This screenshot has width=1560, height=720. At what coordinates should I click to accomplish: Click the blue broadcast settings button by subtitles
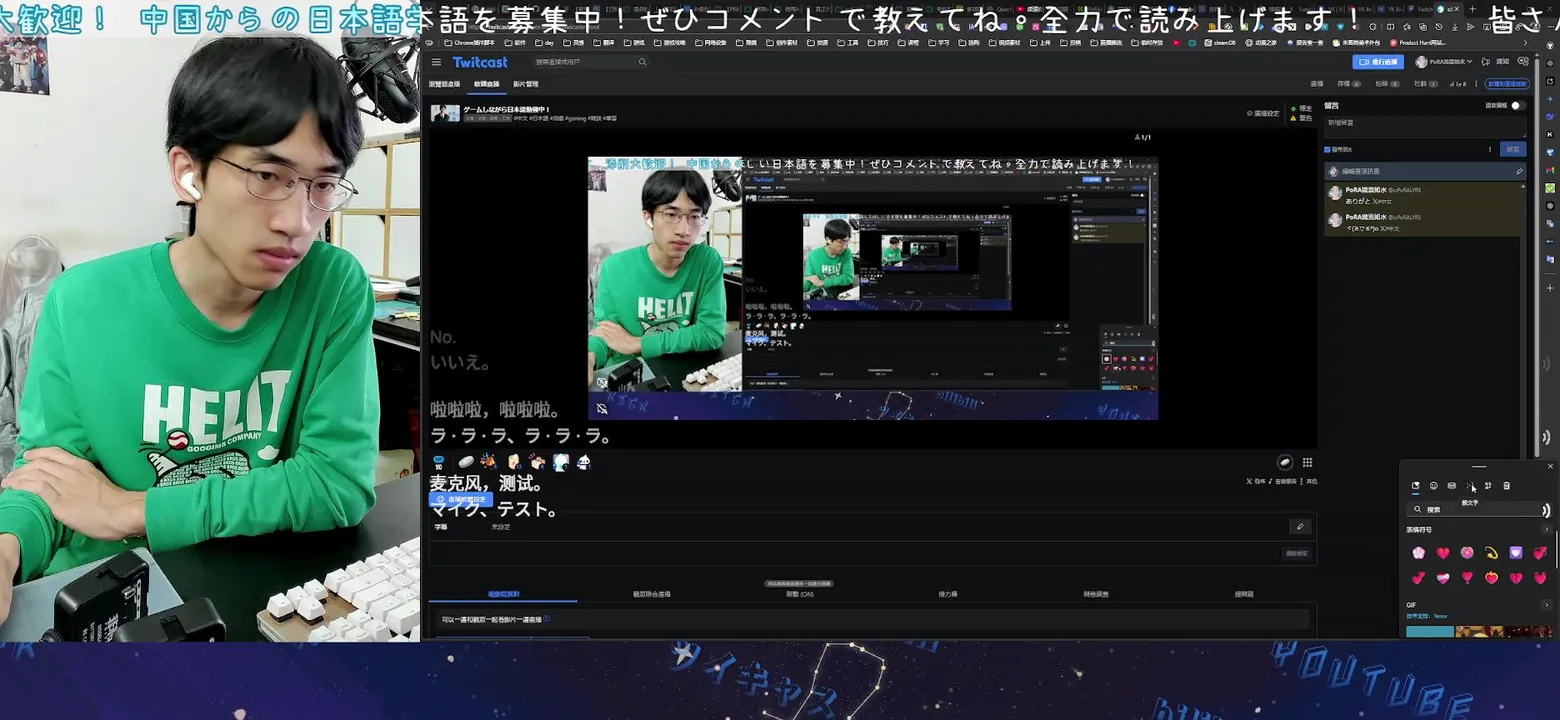pyautogui.click(x=461, y=499)
